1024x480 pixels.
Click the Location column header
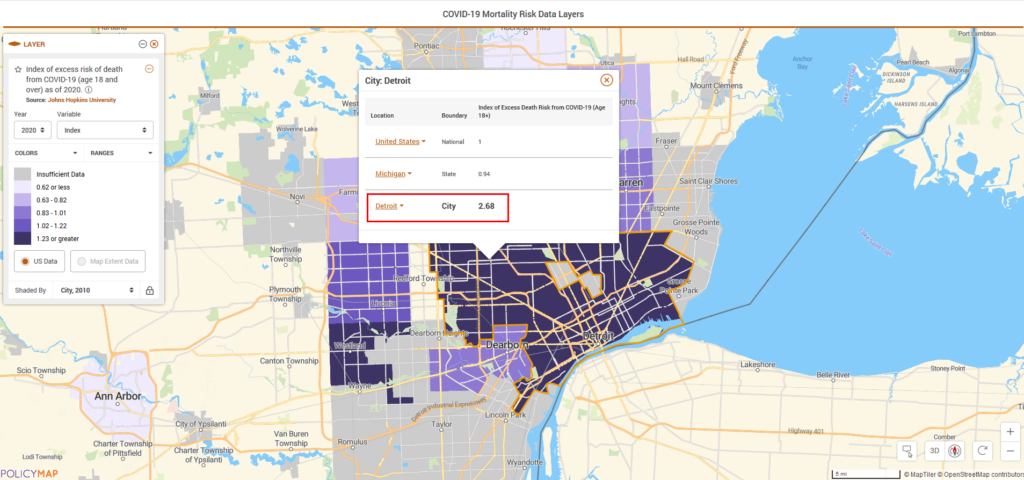pos(382,116)
